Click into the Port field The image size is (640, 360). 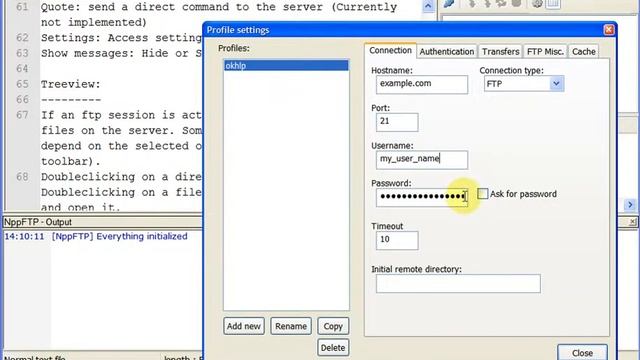click(x=397, y=122)
